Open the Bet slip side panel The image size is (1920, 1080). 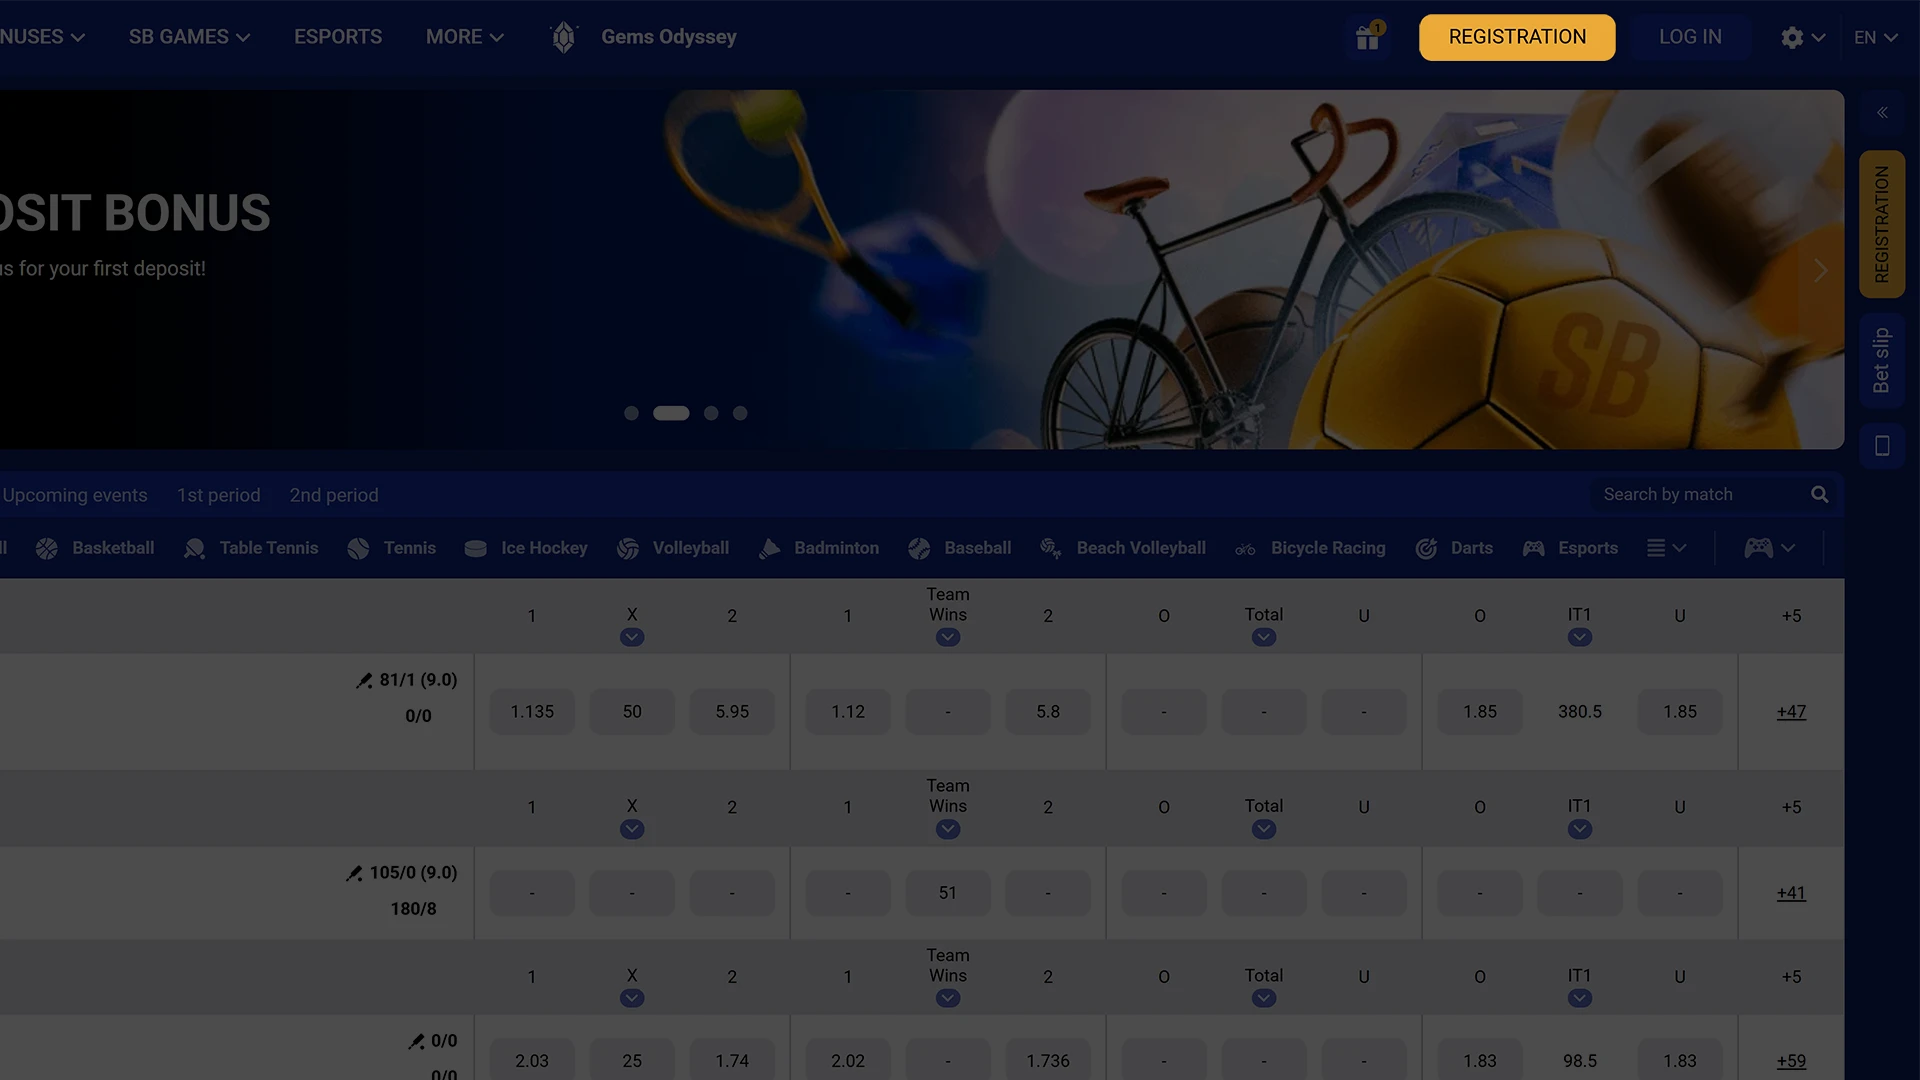coord(1882,360)
